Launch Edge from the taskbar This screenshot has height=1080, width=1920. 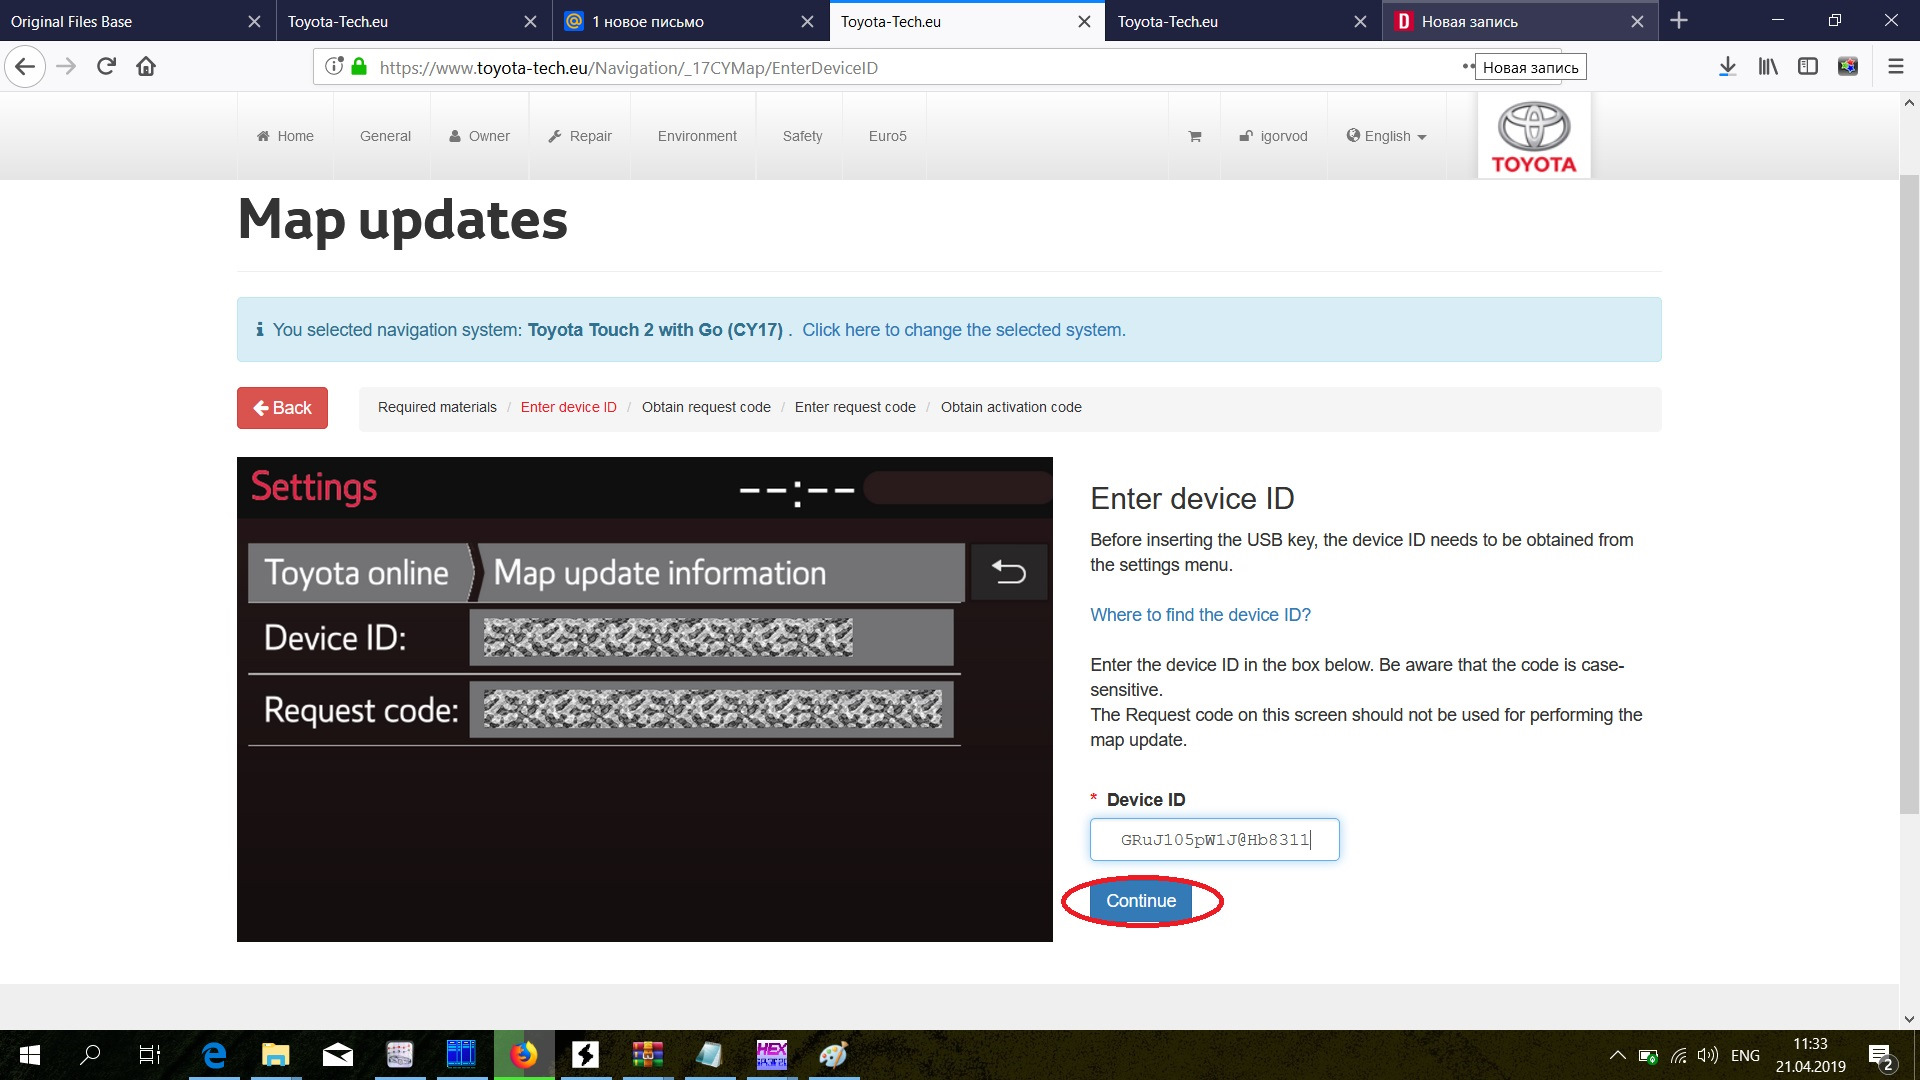[x=214, y=1055]
